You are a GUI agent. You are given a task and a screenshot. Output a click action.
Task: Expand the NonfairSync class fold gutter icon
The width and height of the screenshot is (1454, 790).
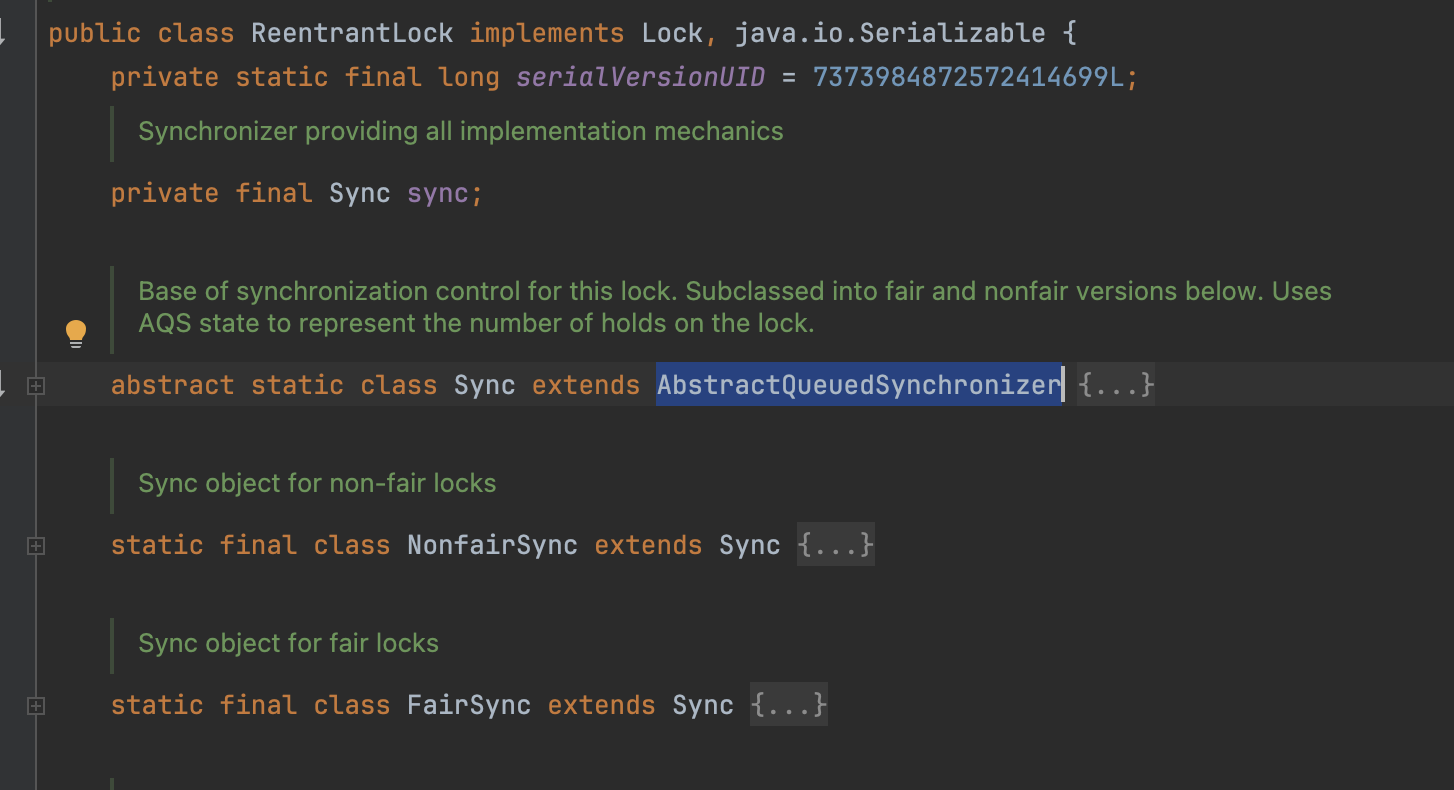coord(36,546)
